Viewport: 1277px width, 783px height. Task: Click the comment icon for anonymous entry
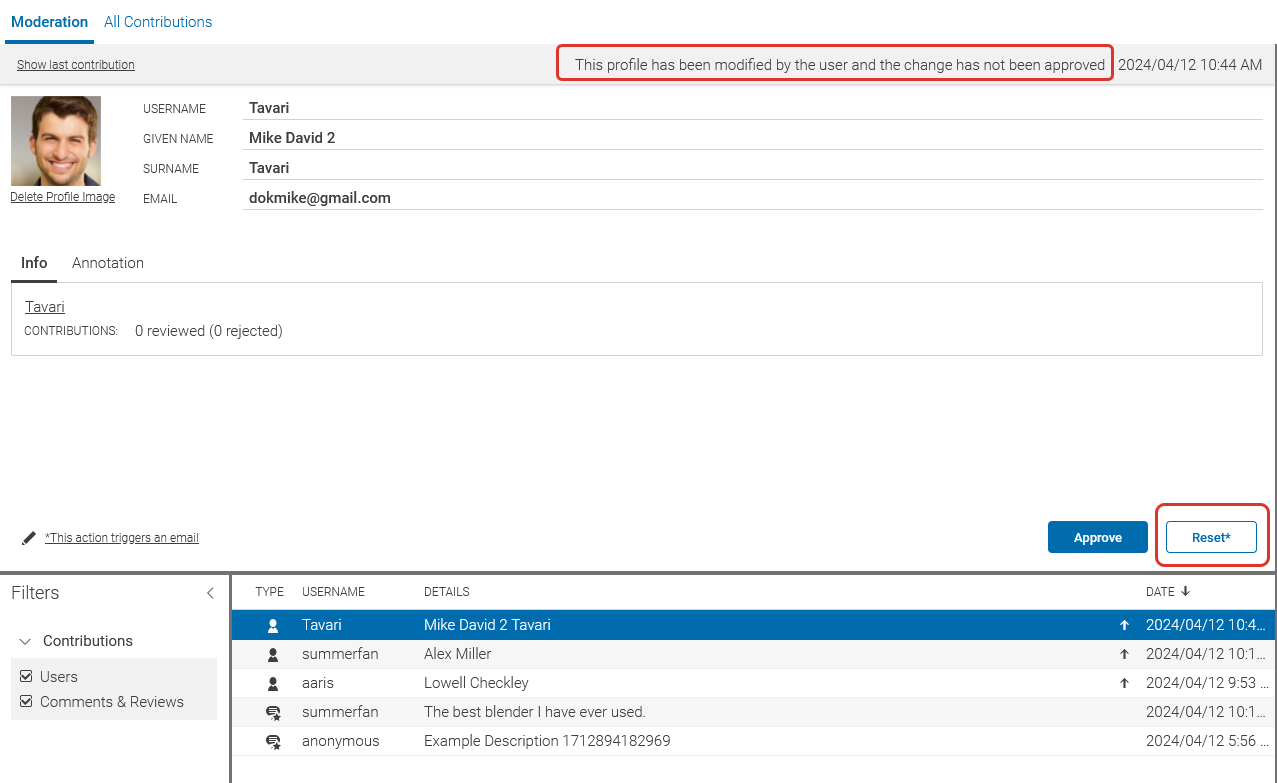pos(272,742)
